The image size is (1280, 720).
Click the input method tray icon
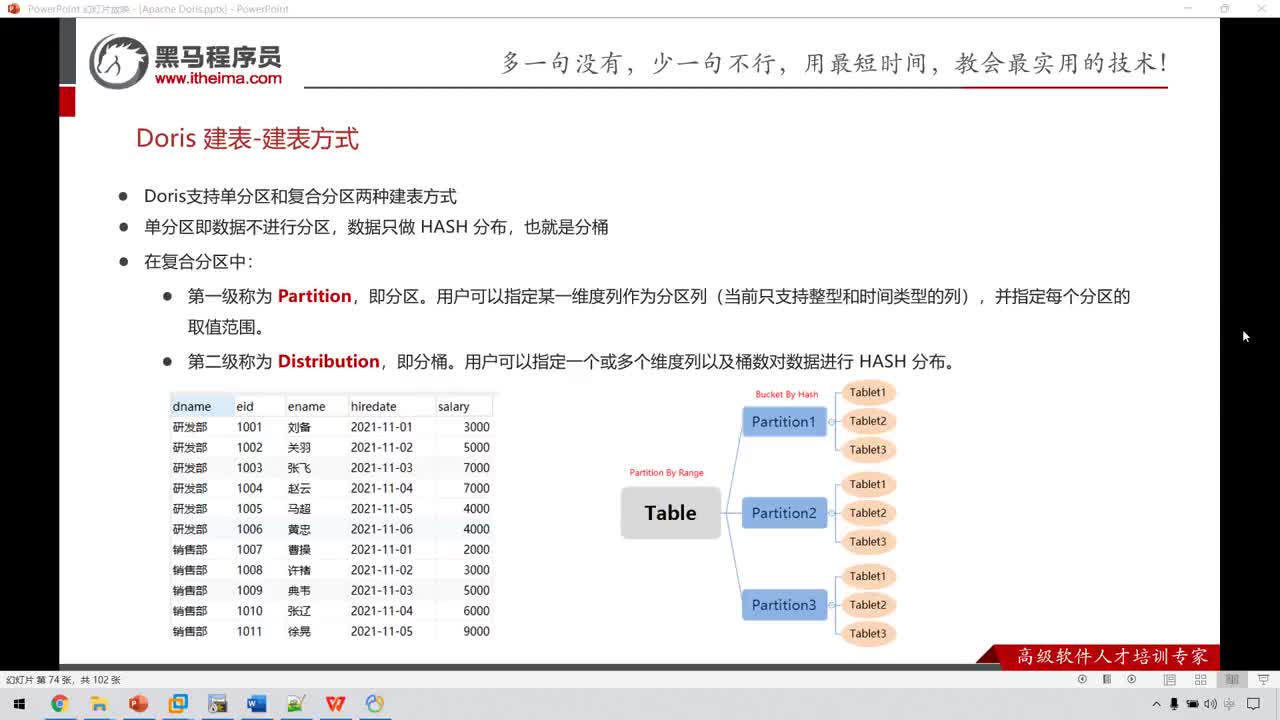click(1228, 704)
